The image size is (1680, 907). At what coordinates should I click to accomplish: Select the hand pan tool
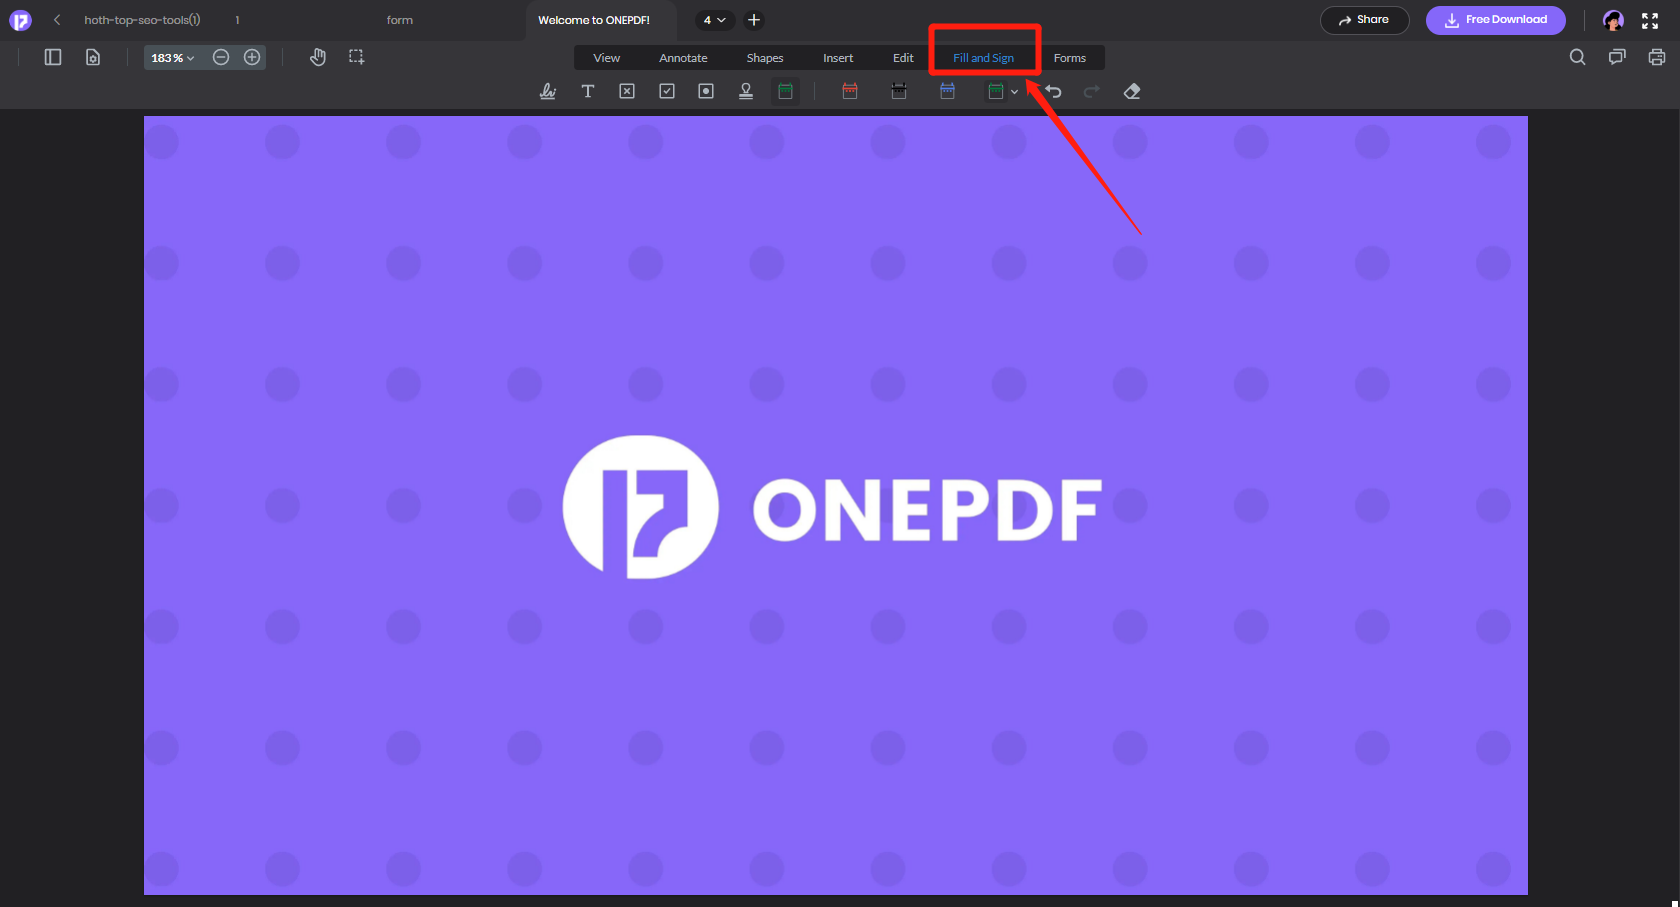[318, 57]
